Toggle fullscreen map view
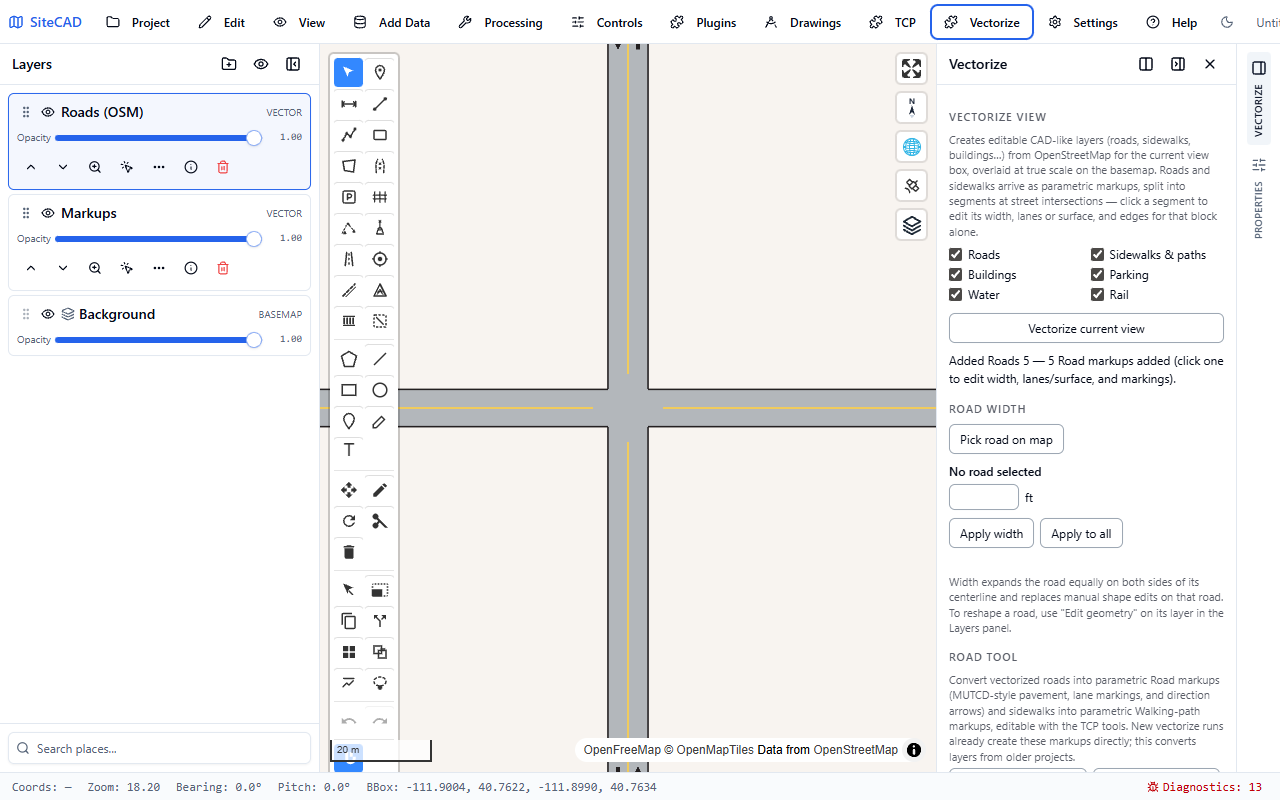Screen dimensions: 1280x800 (x=911, y=68)
